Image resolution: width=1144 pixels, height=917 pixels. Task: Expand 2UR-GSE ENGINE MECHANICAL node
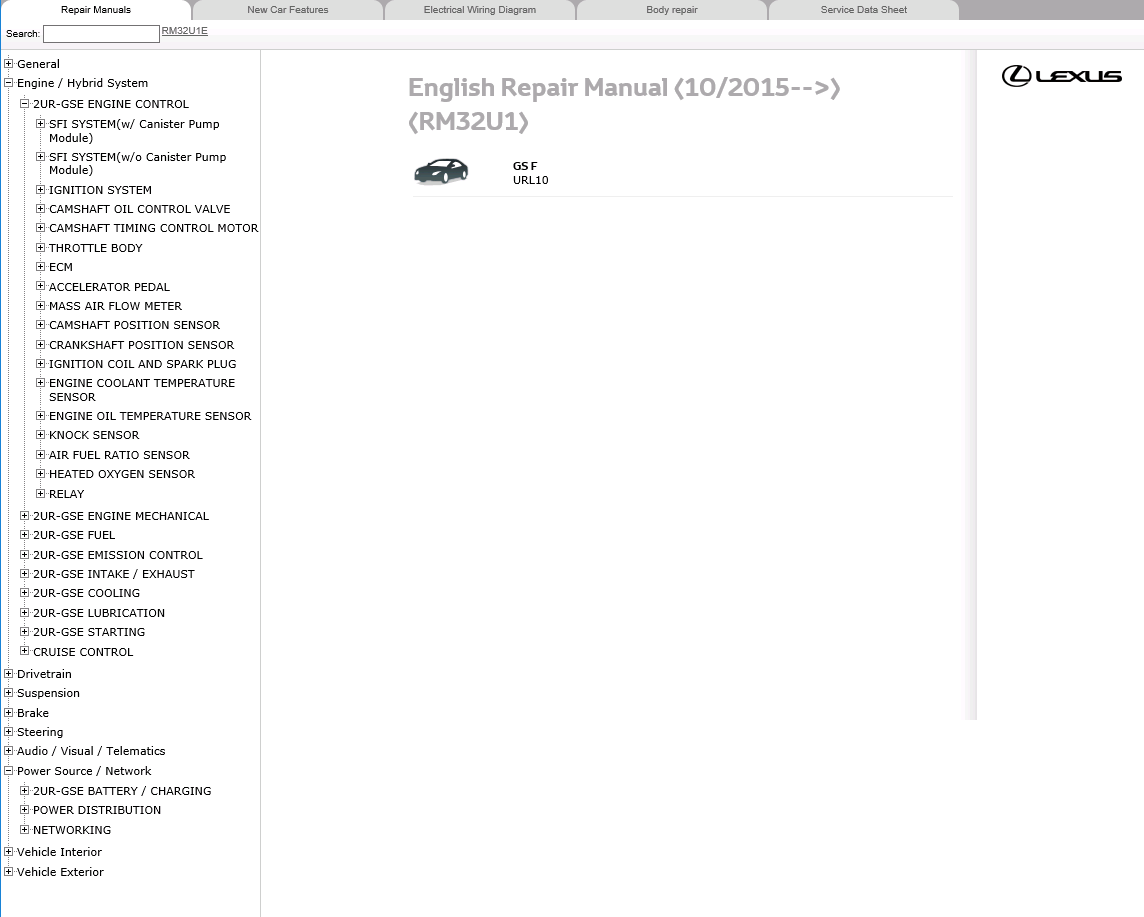(25, 515)
